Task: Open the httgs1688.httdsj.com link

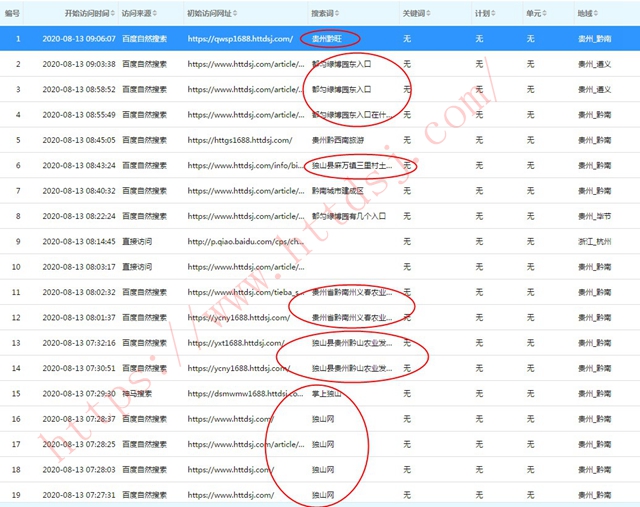Action: pos(240,140)
